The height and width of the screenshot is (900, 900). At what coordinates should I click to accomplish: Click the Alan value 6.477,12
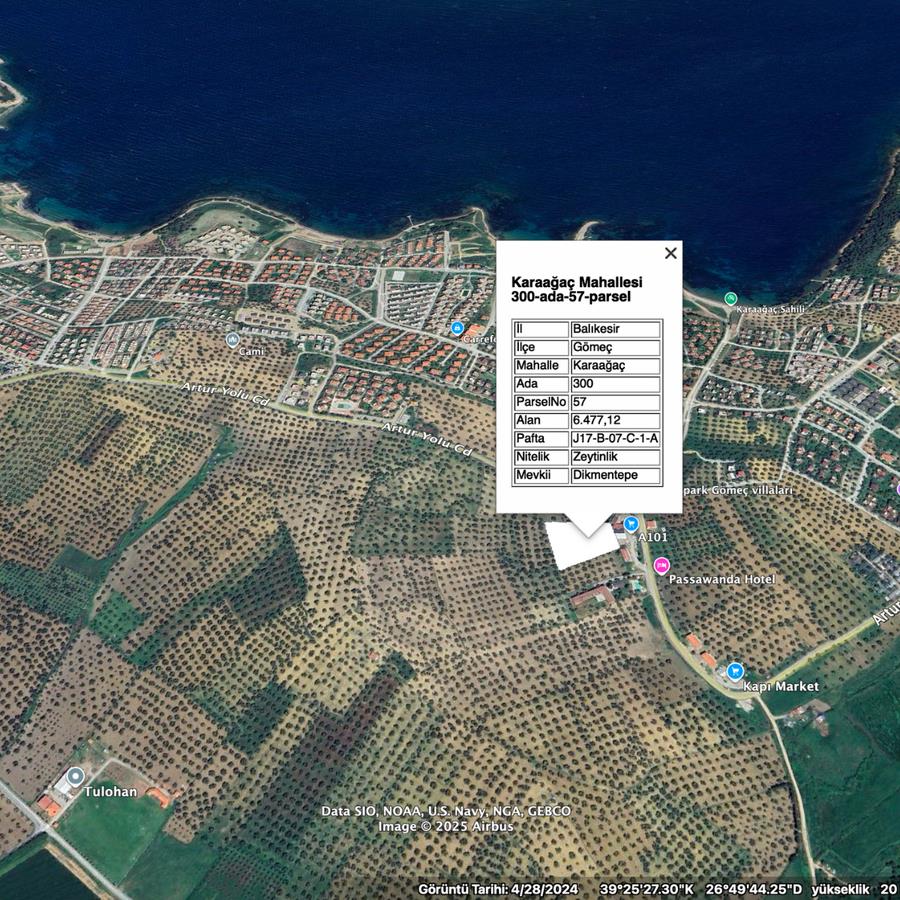coord(615,421)
